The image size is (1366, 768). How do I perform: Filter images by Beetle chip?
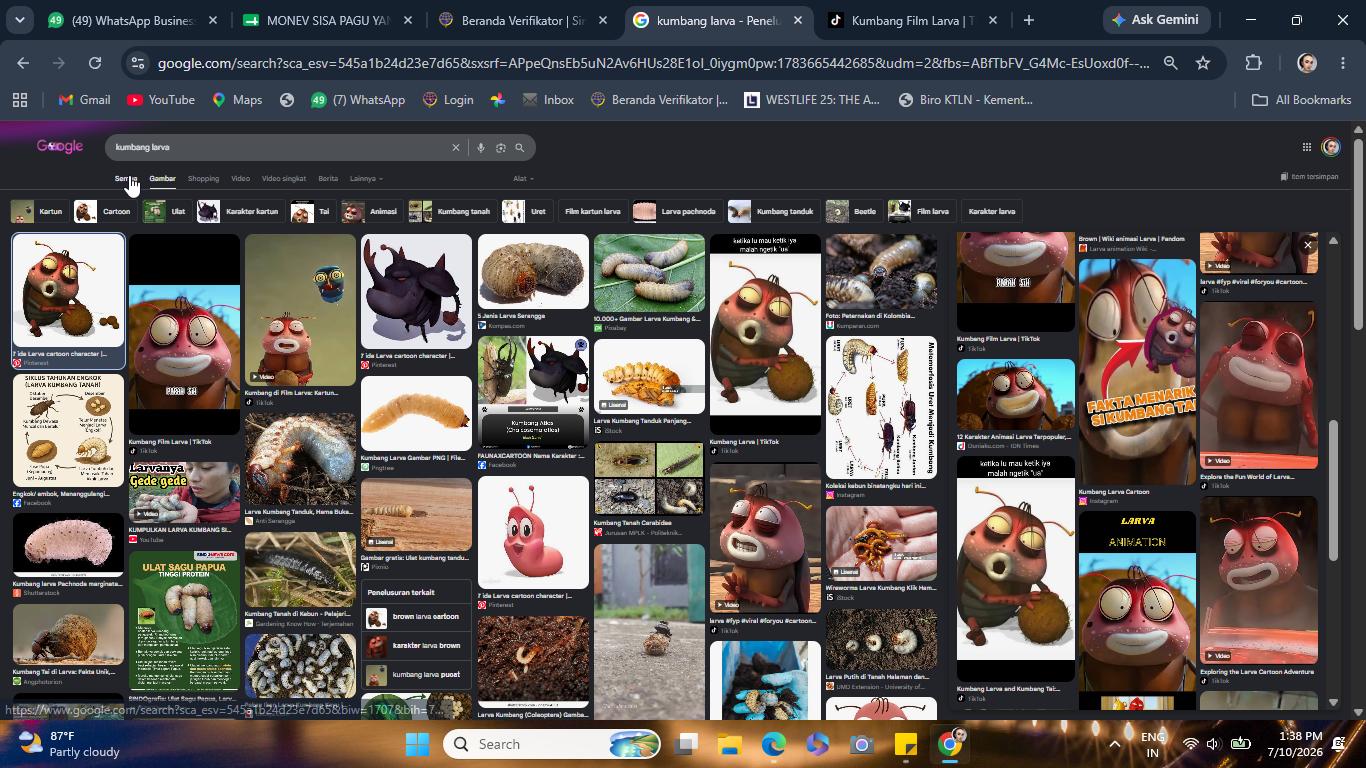point(852,211)
